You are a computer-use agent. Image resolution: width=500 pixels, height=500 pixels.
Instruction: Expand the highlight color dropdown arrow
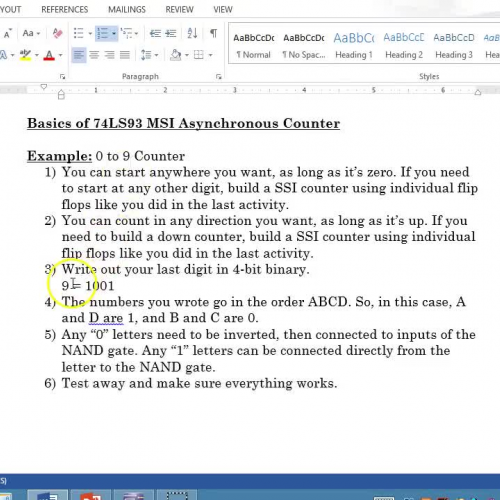[37, 55]
